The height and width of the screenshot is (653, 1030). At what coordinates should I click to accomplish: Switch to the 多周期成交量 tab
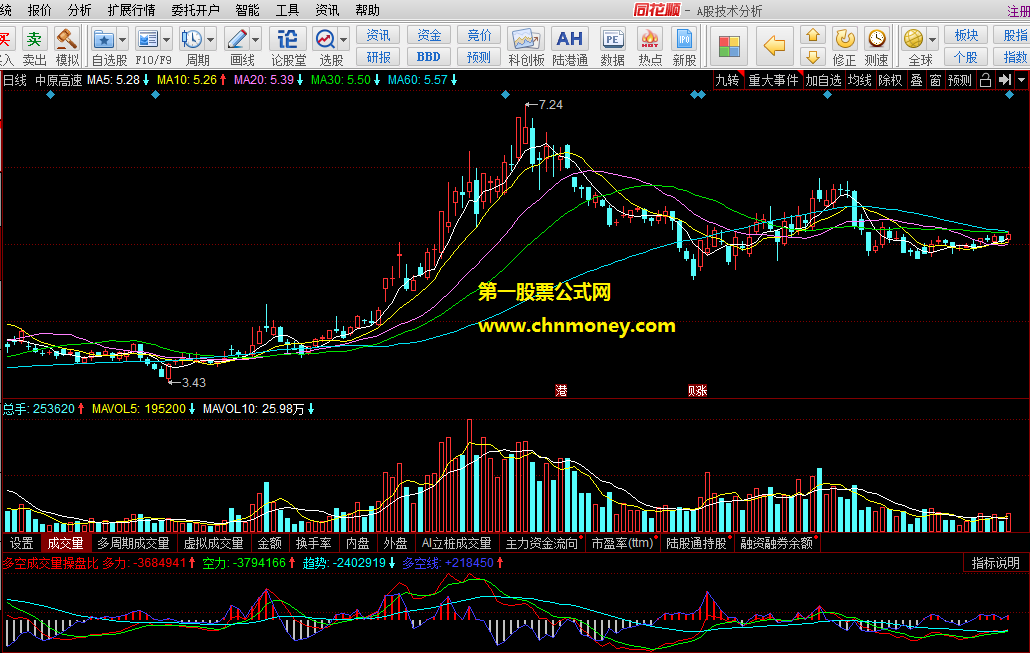pyautogui.click(x=133, y=543)
